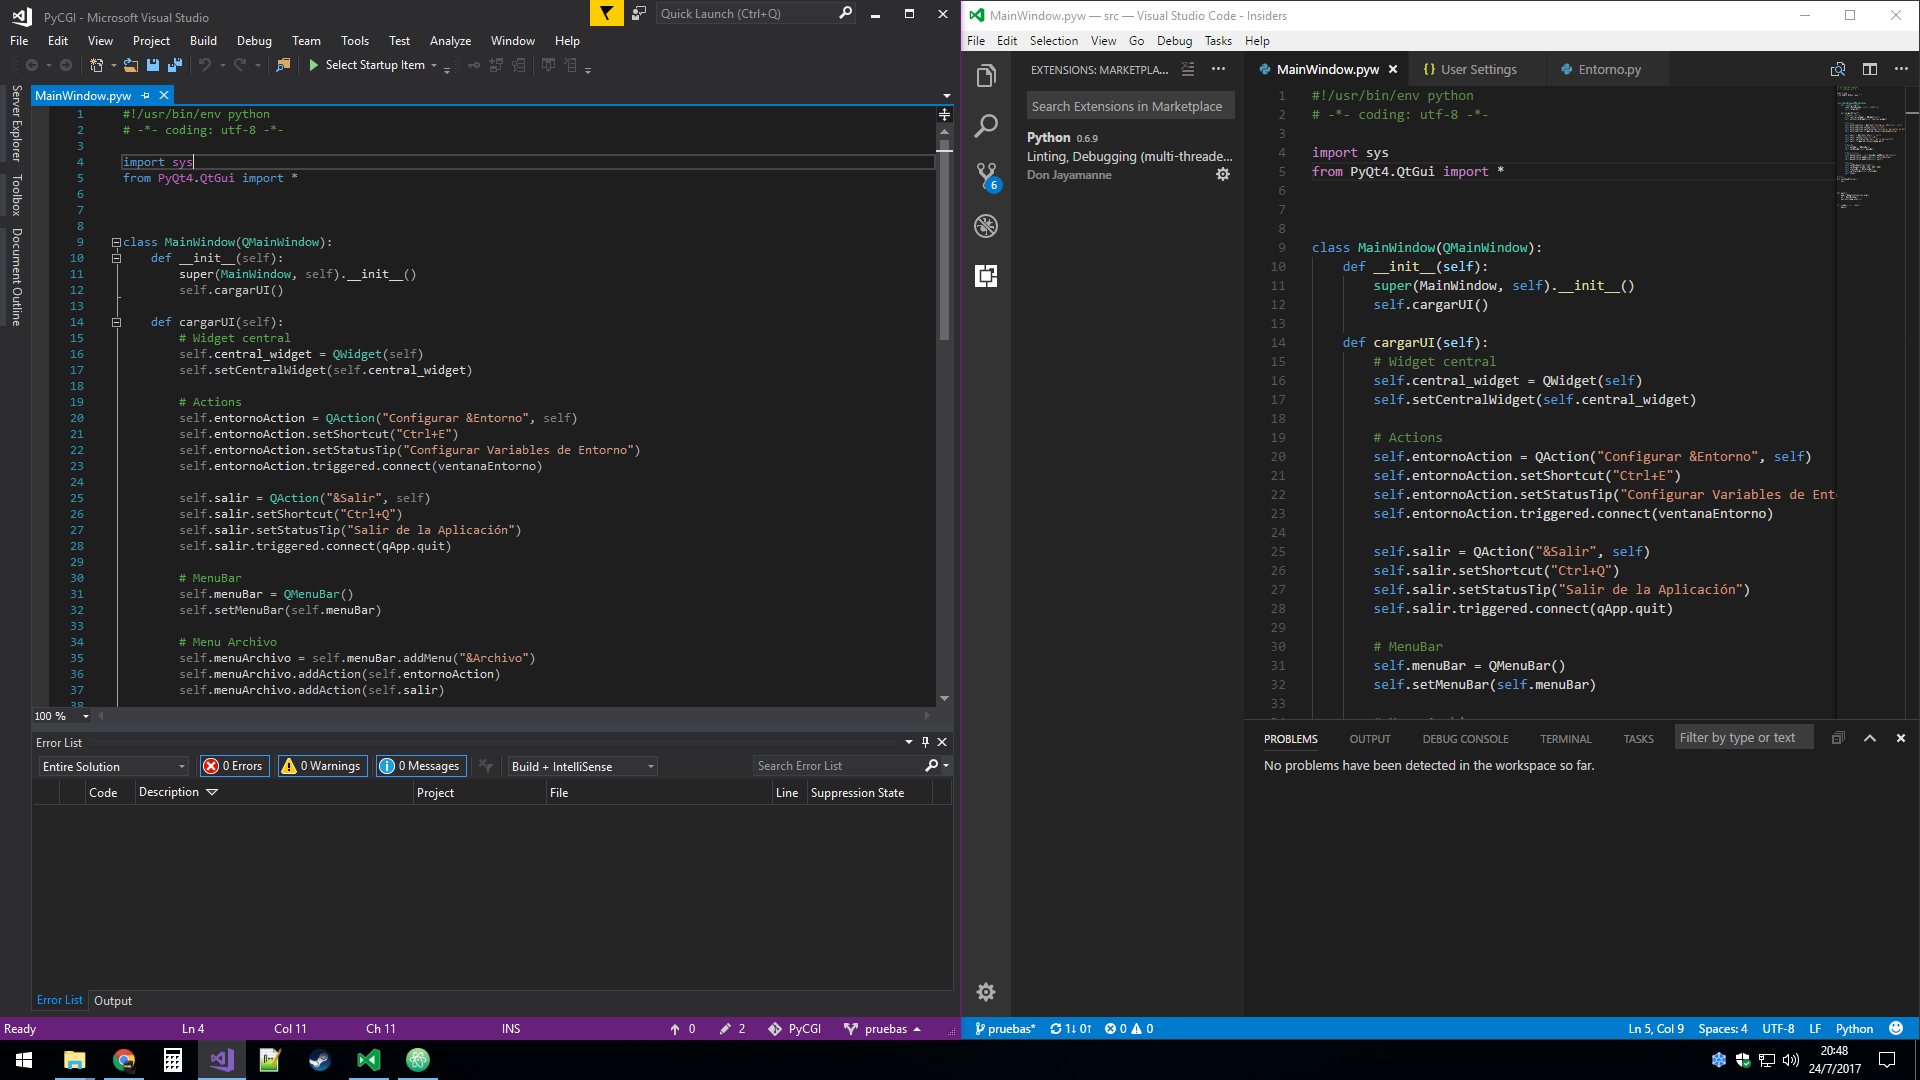Switch to the TERMINAL panel in VS Code
1920x1080 pixels.
pyautogui.click(x=1565, y=739)
